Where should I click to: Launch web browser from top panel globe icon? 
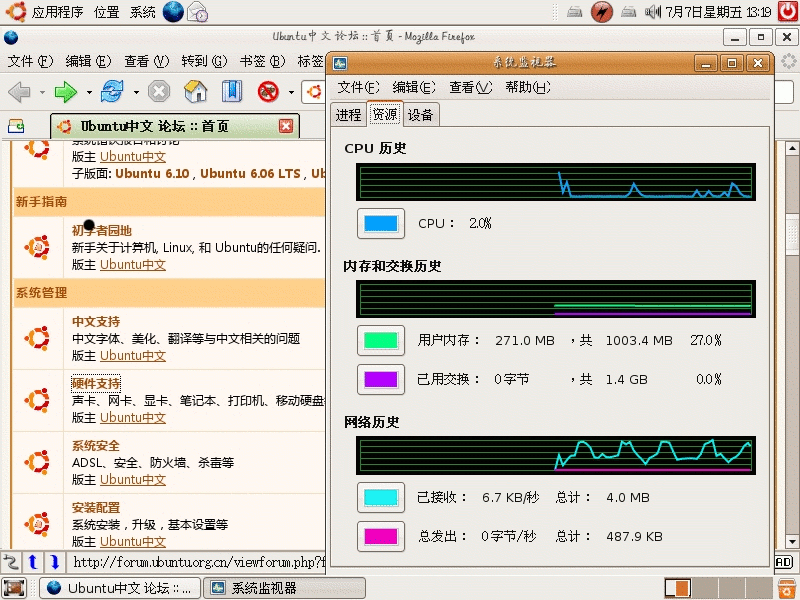(x=173, y=12)
